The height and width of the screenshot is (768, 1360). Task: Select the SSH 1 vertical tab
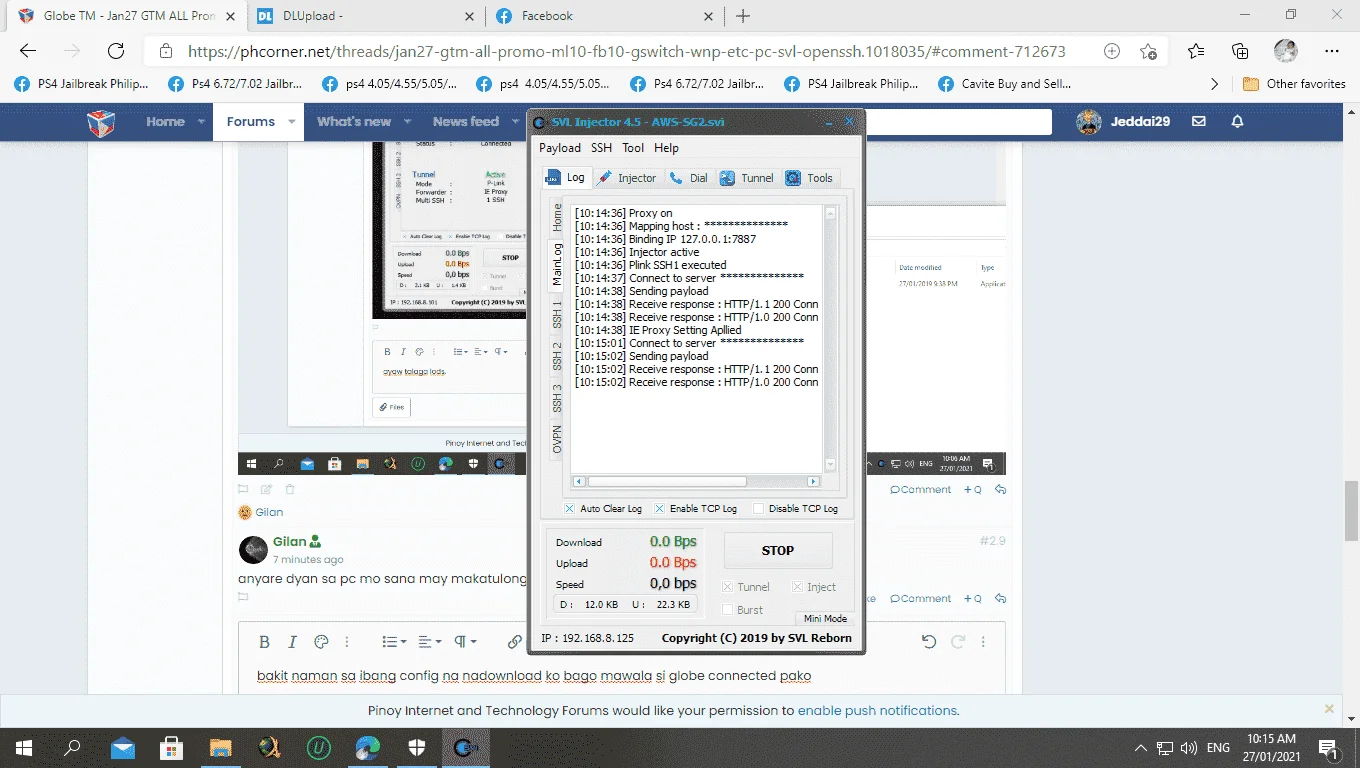point(557,314)
